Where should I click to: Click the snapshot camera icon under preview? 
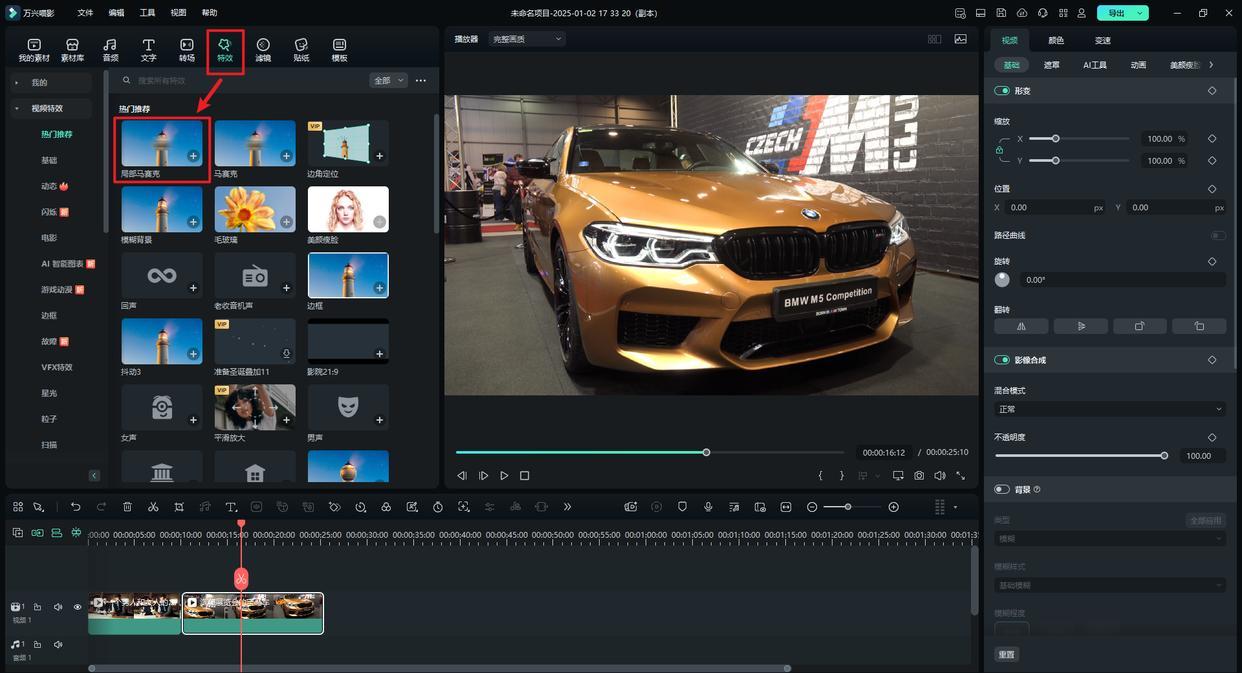pos(919,476)
